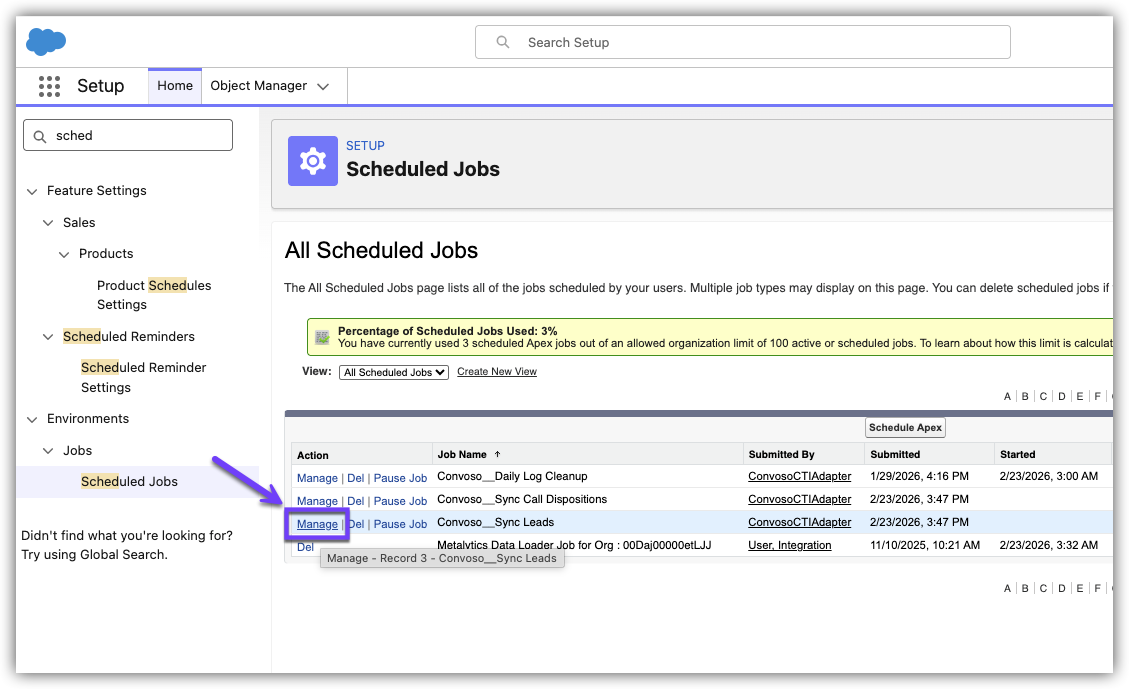Viewport: 1129px width, 689px height.
Task: Click the Create New View link
Action: (497, 372)
